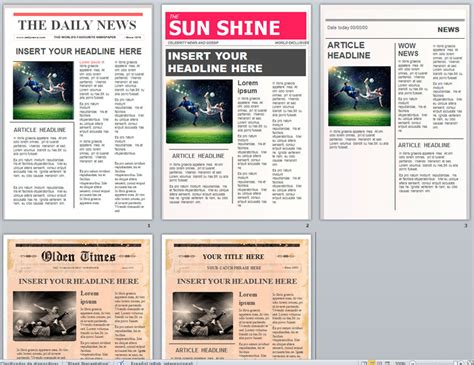Click the WOW NEWS heading on slide 3
The height and width of the screenshot is (365, 474).
point(408,50)
